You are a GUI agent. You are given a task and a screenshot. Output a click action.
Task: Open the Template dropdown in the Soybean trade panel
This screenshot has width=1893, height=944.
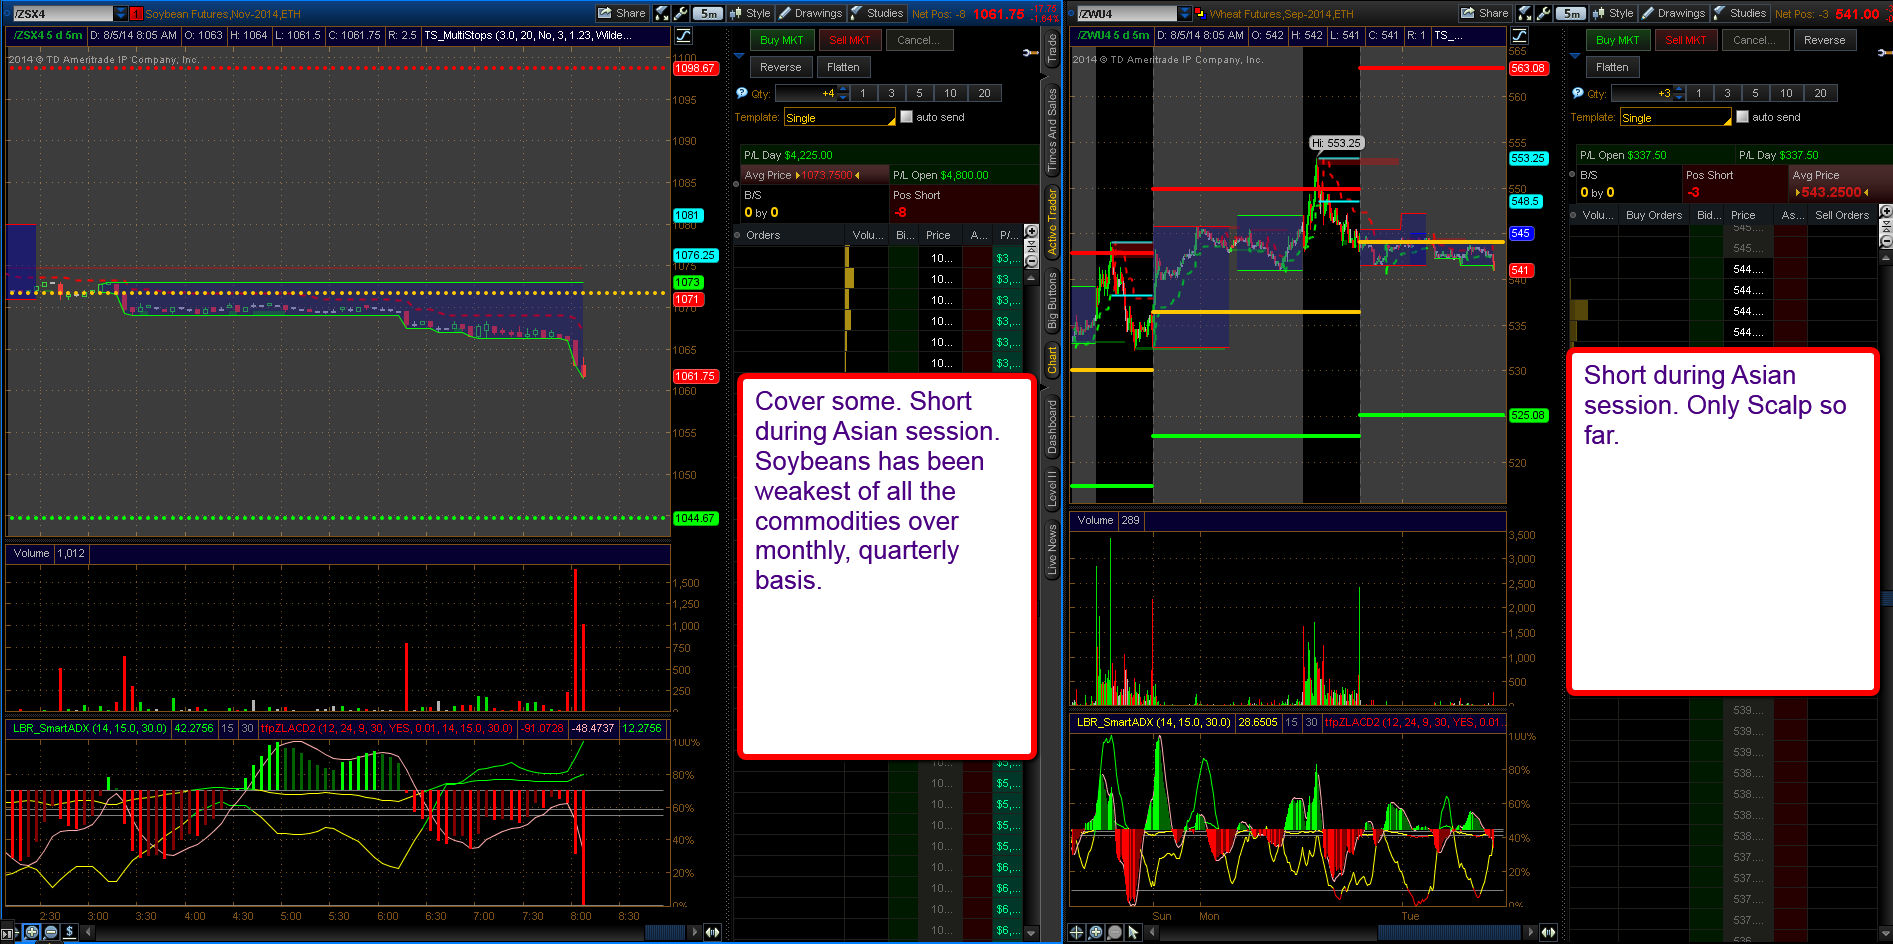pyautogui.click(x=839, y=118)
